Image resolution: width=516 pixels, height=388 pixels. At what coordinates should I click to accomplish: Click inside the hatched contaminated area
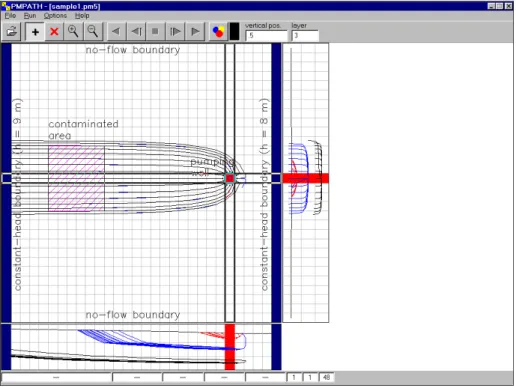click(x=76, y=178)
